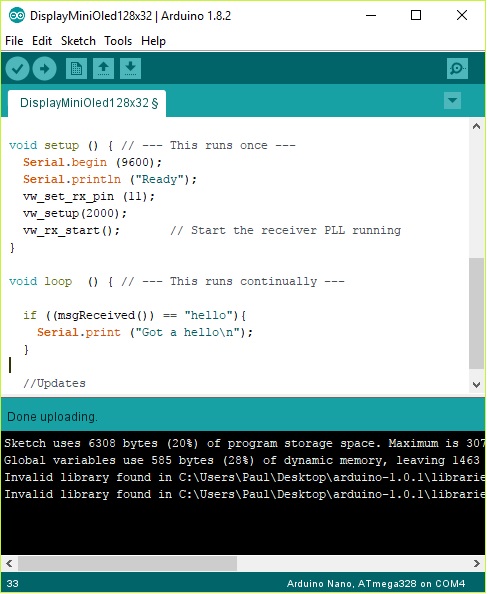Click 'Arduino Nano, ATmega328 on COM4' status text
The width and height of the screenshot is (488, 594).
[x=376, y=583]
